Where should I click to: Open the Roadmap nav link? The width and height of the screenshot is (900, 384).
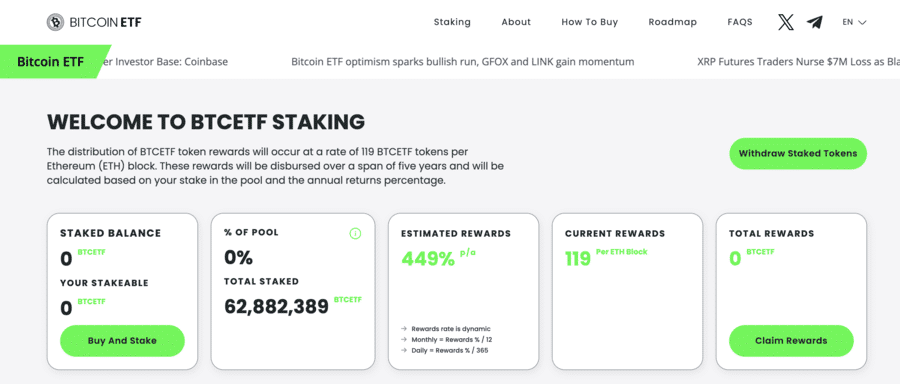coord(672,22)
